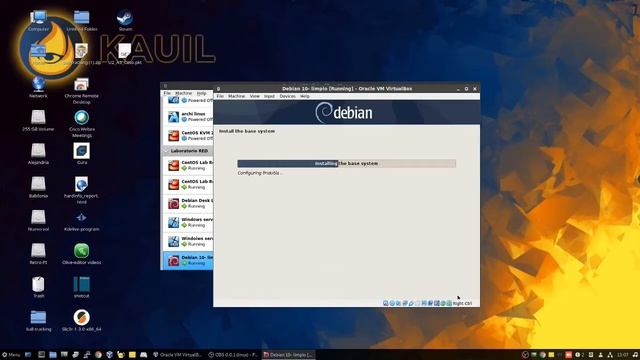Open the Cura desktop shortcut
This screenshot has height=360, width=640.
coord(82,154)
